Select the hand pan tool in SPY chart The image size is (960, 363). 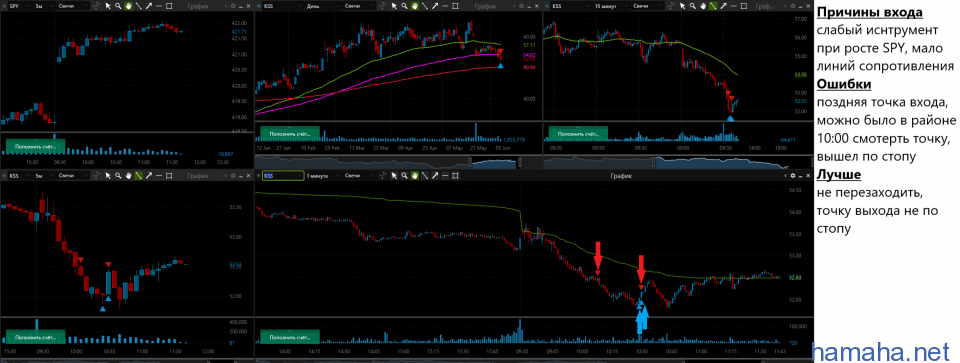pos(129,6)
